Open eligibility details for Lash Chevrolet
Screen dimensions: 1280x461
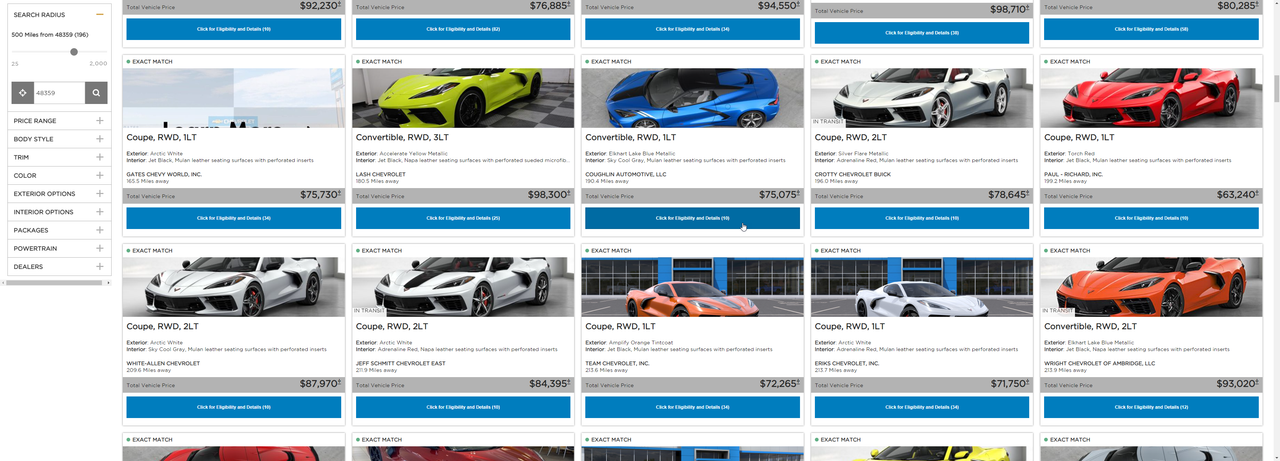click(x=463, y=218)
